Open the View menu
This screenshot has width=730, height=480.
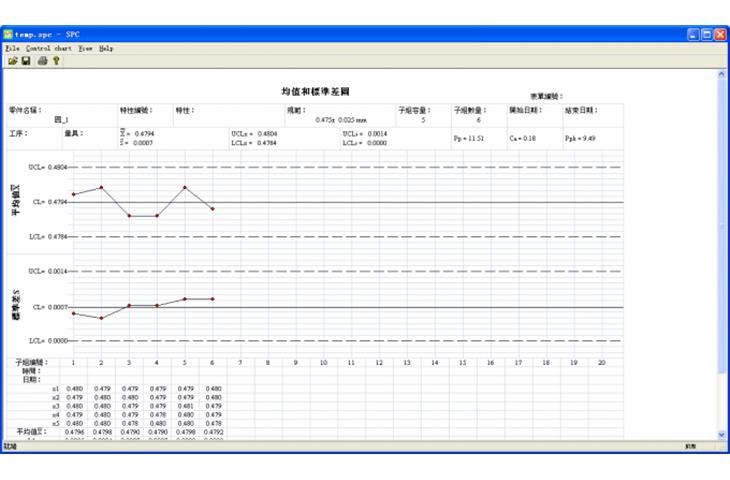85,48
